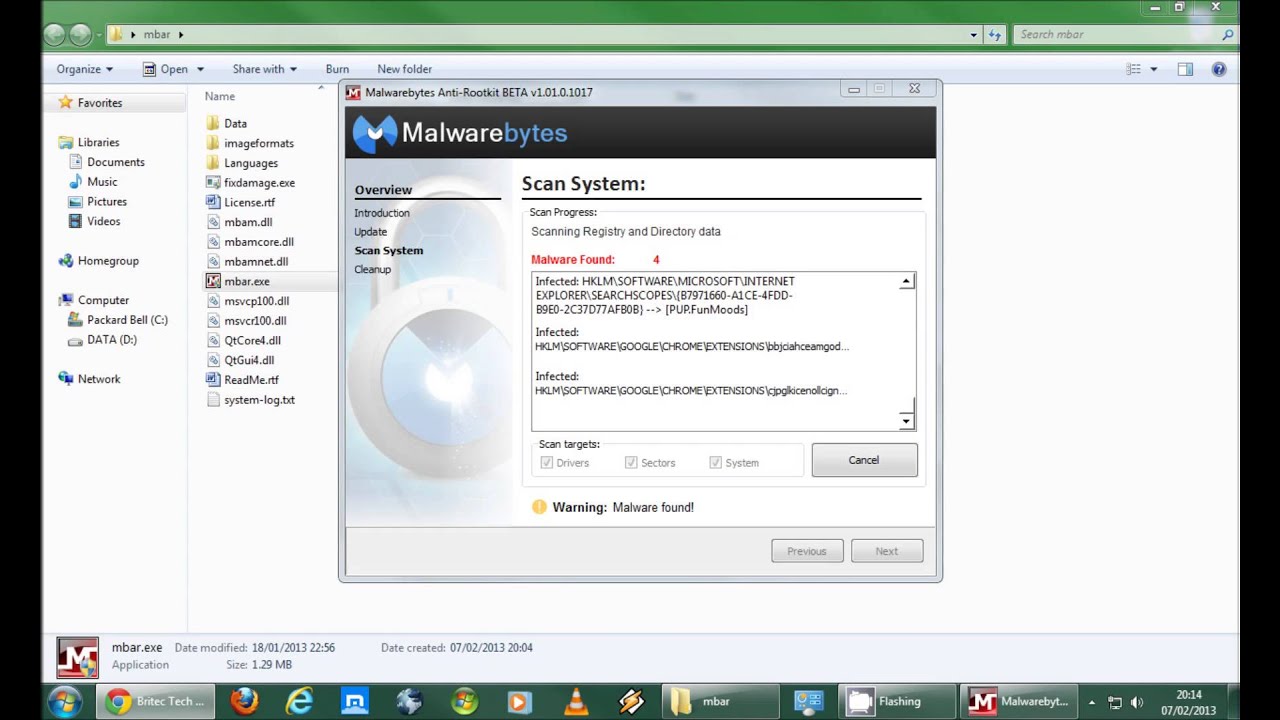Click the mbar taskbar button
The image size is (1280, 720).
720,702
